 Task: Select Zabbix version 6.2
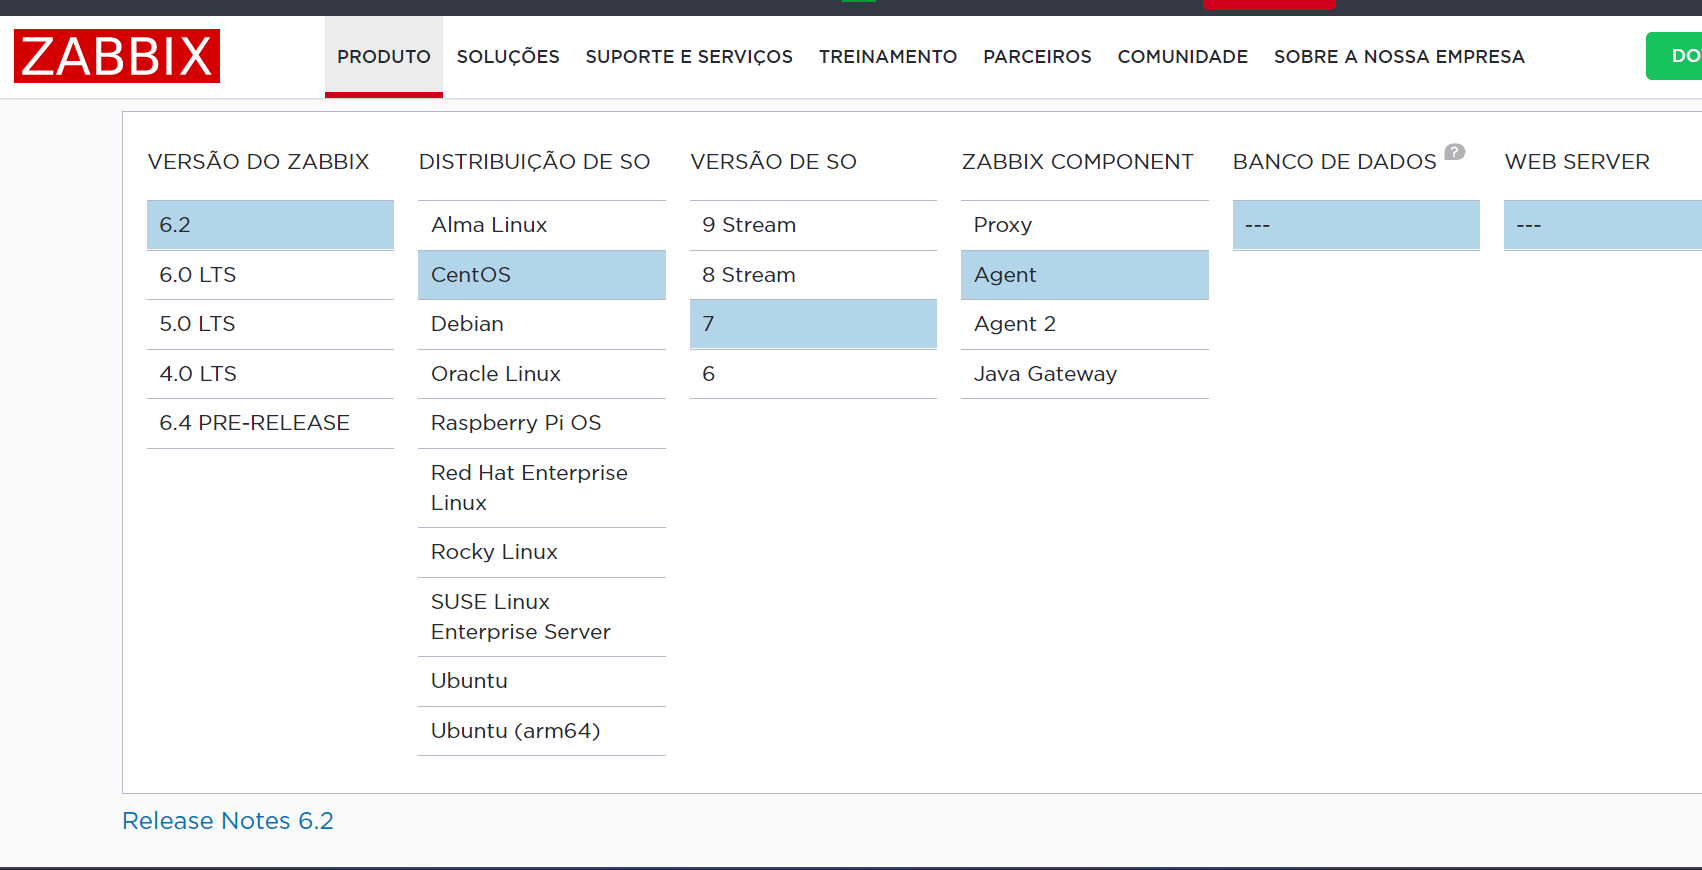point(270,225)
